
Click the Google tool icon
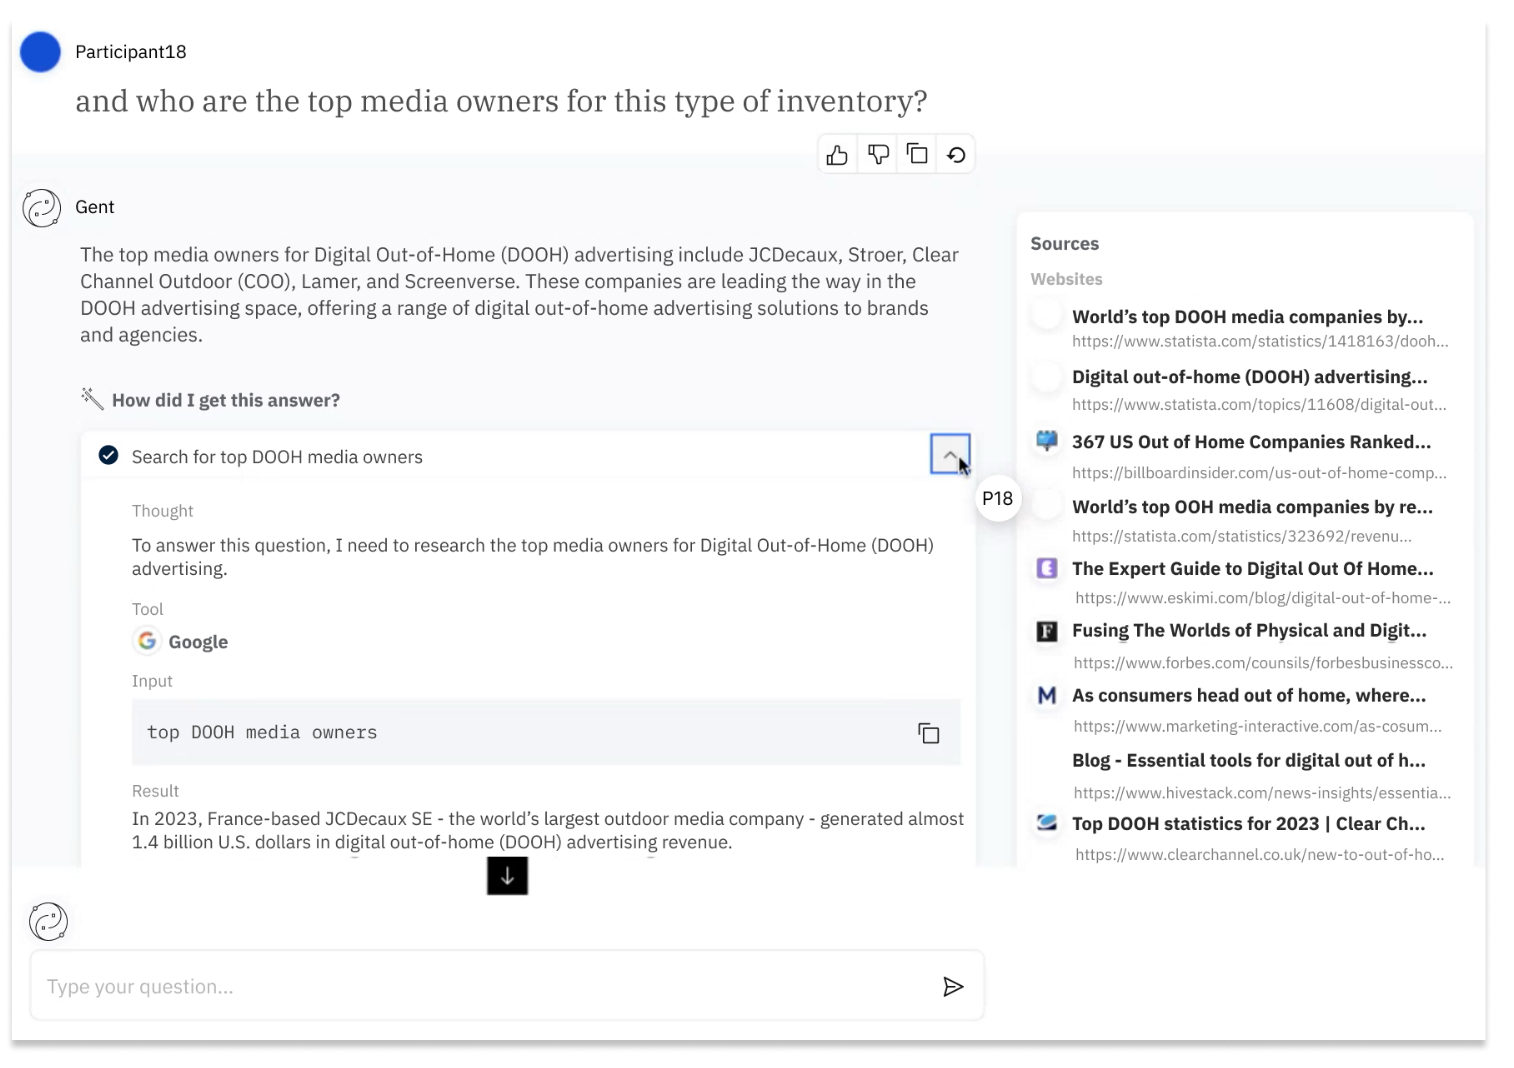point(147,641)
